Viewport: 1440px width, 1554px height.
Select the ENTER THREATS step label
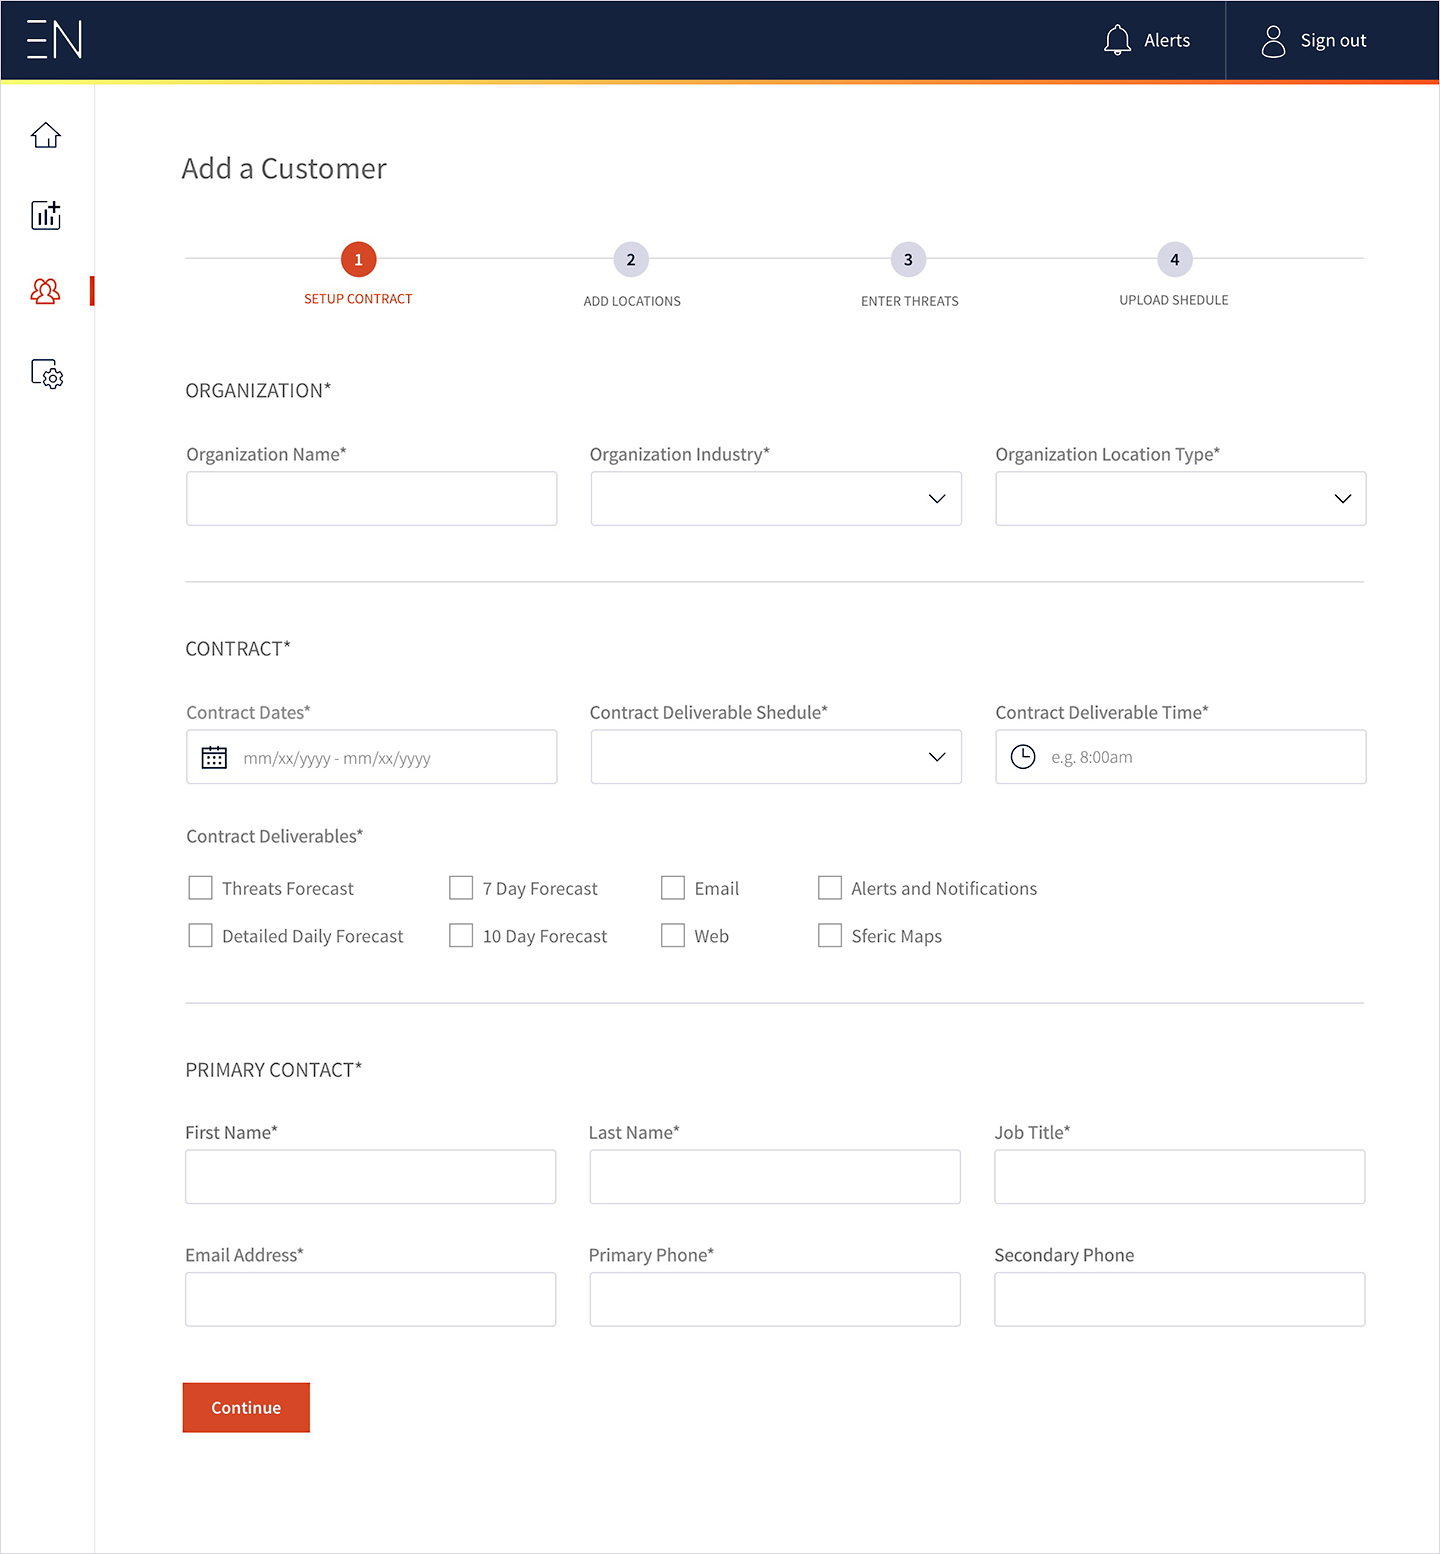pyautogui.click(x=910, y=301)
